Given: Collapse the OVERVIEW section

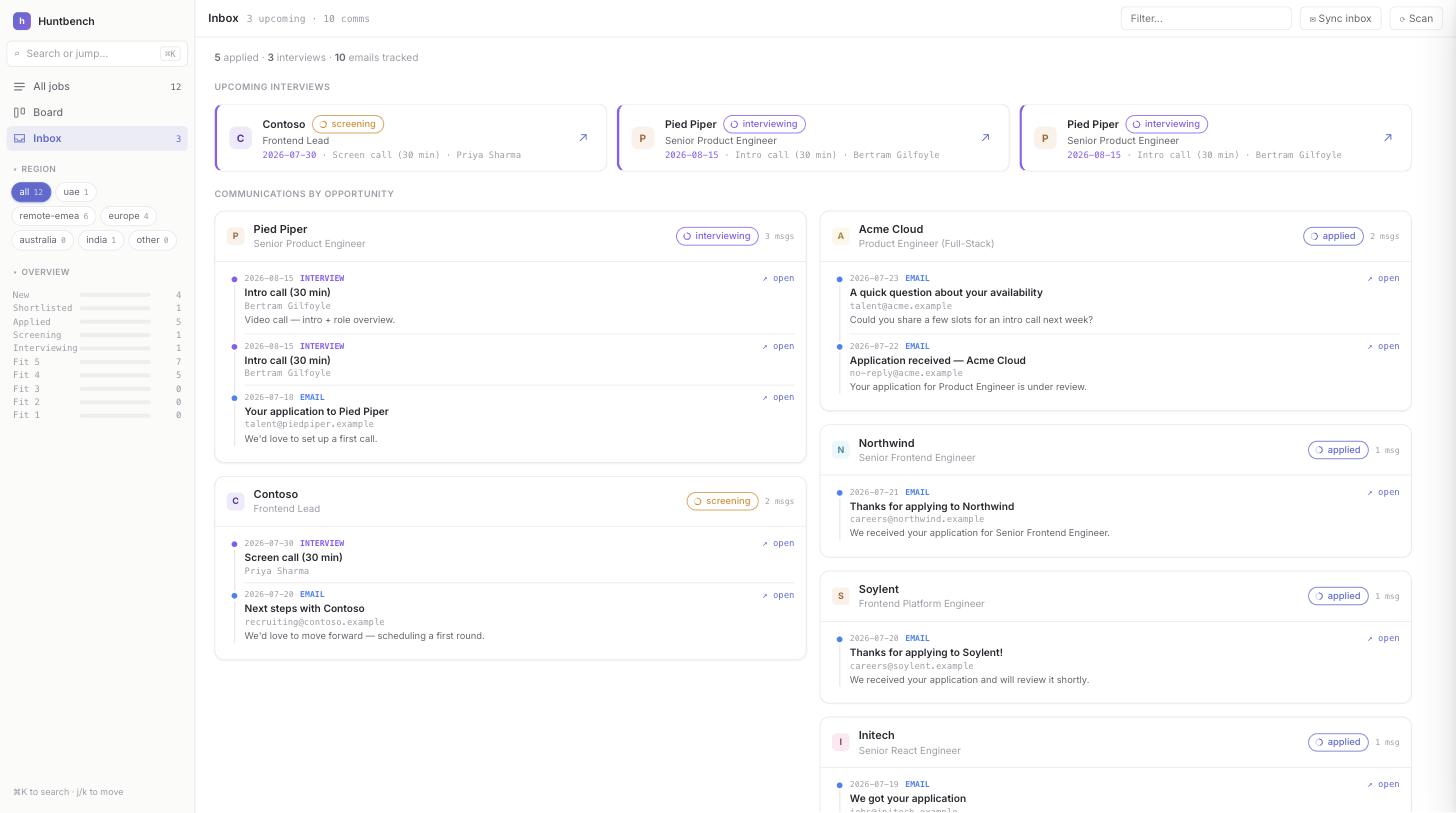Looking at the screenshot, I should [41, 272].
